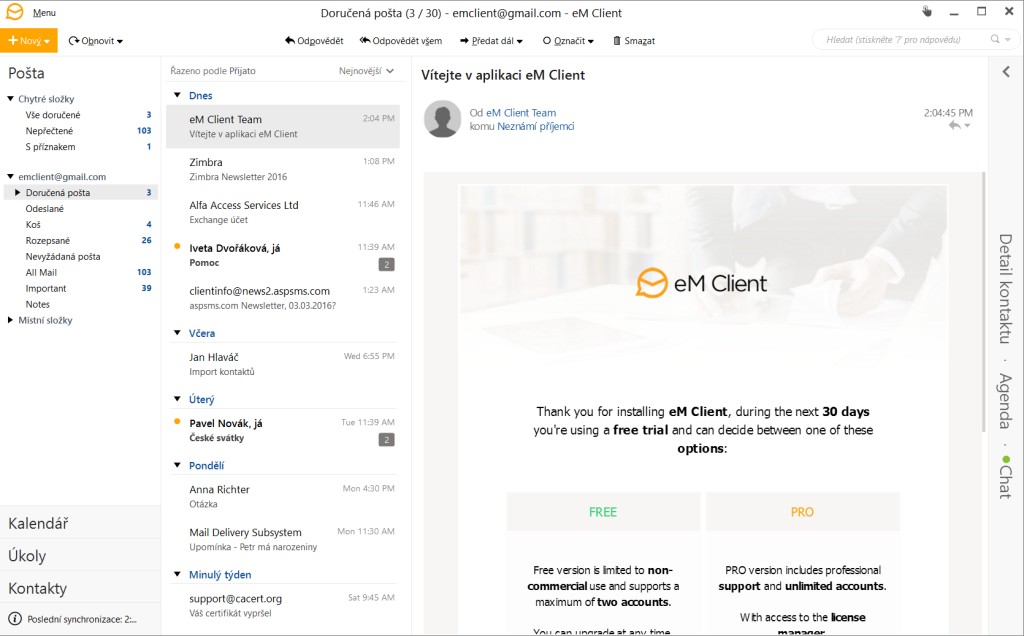The image size is (1024, 636).
Task: Open the Obnovit dropdown arrow
Action: point(120,41)
